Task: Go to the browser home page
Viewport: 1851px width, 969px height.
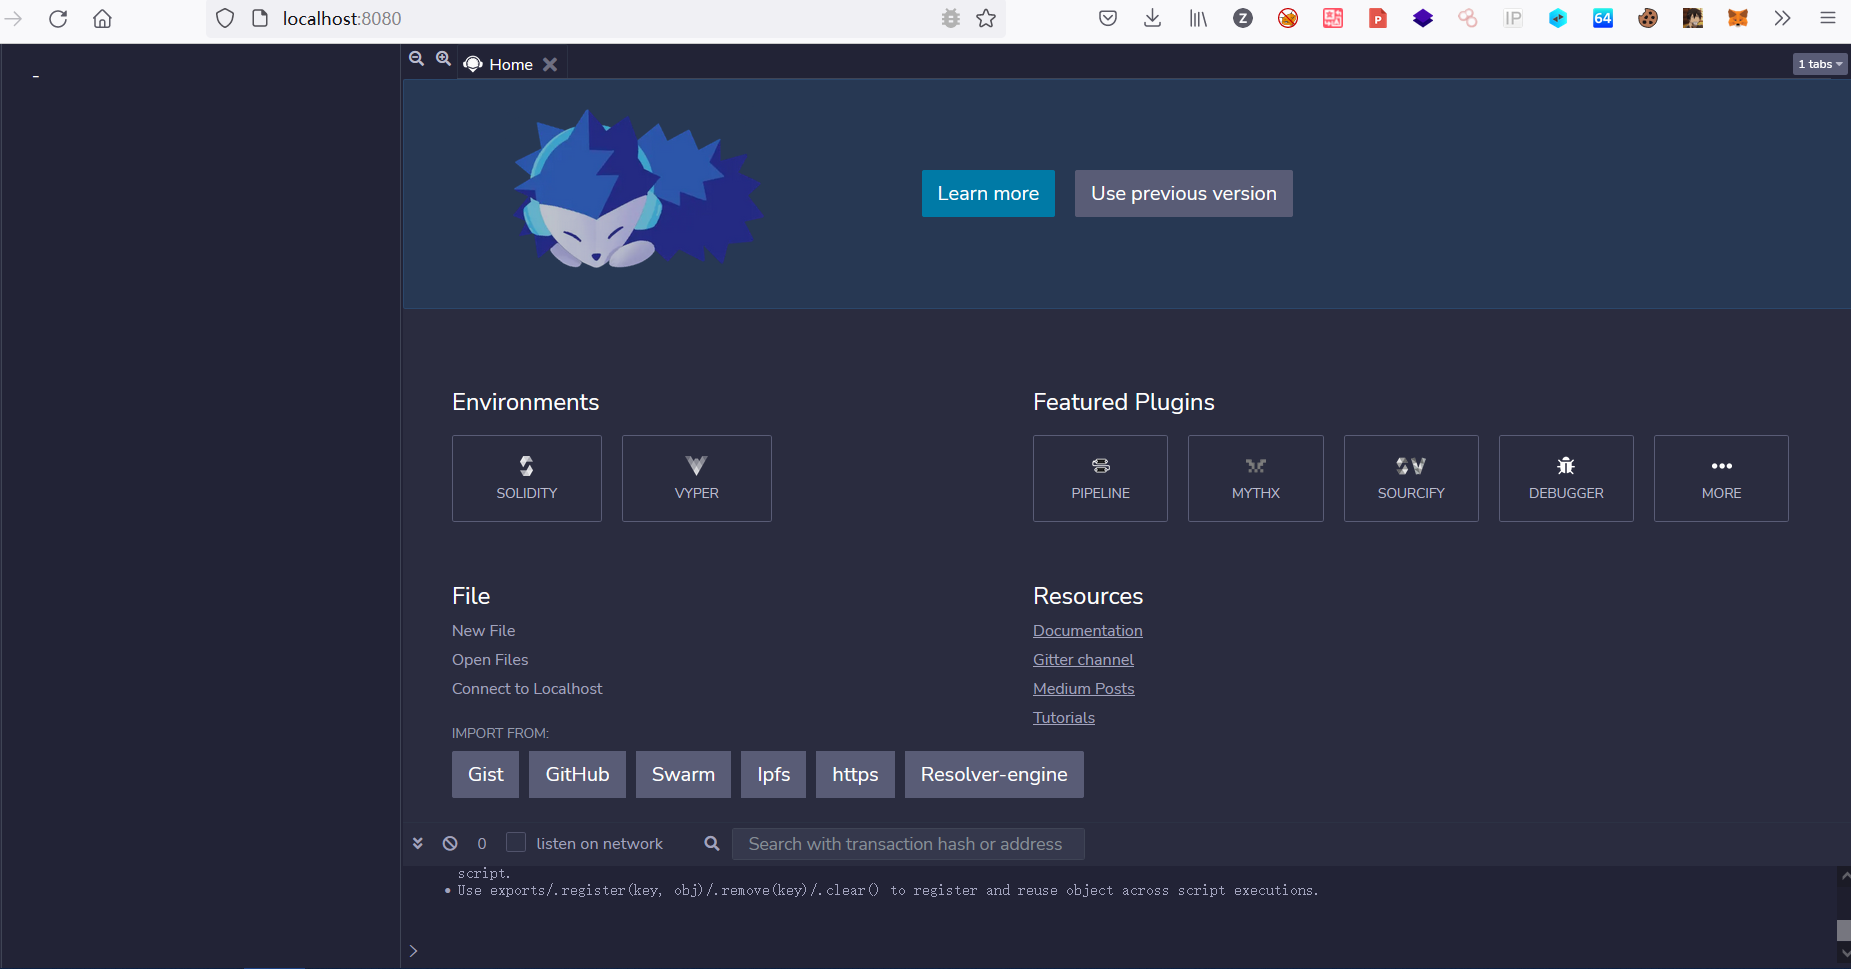Action: point(102,18)
